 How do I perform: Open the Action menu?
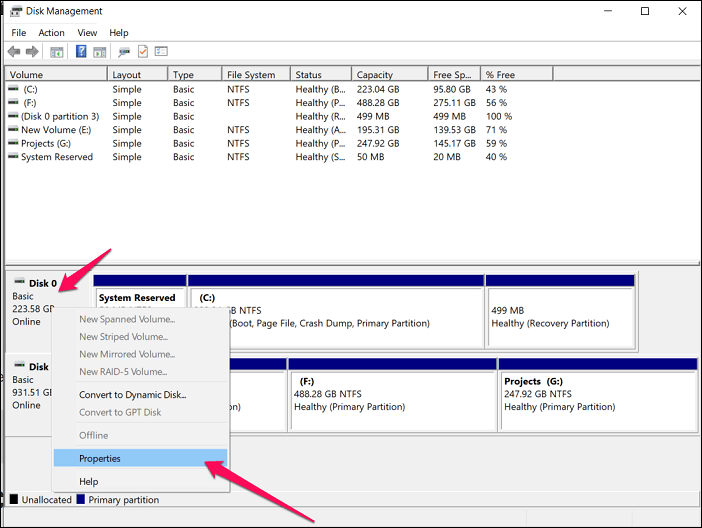coord(51,33)
